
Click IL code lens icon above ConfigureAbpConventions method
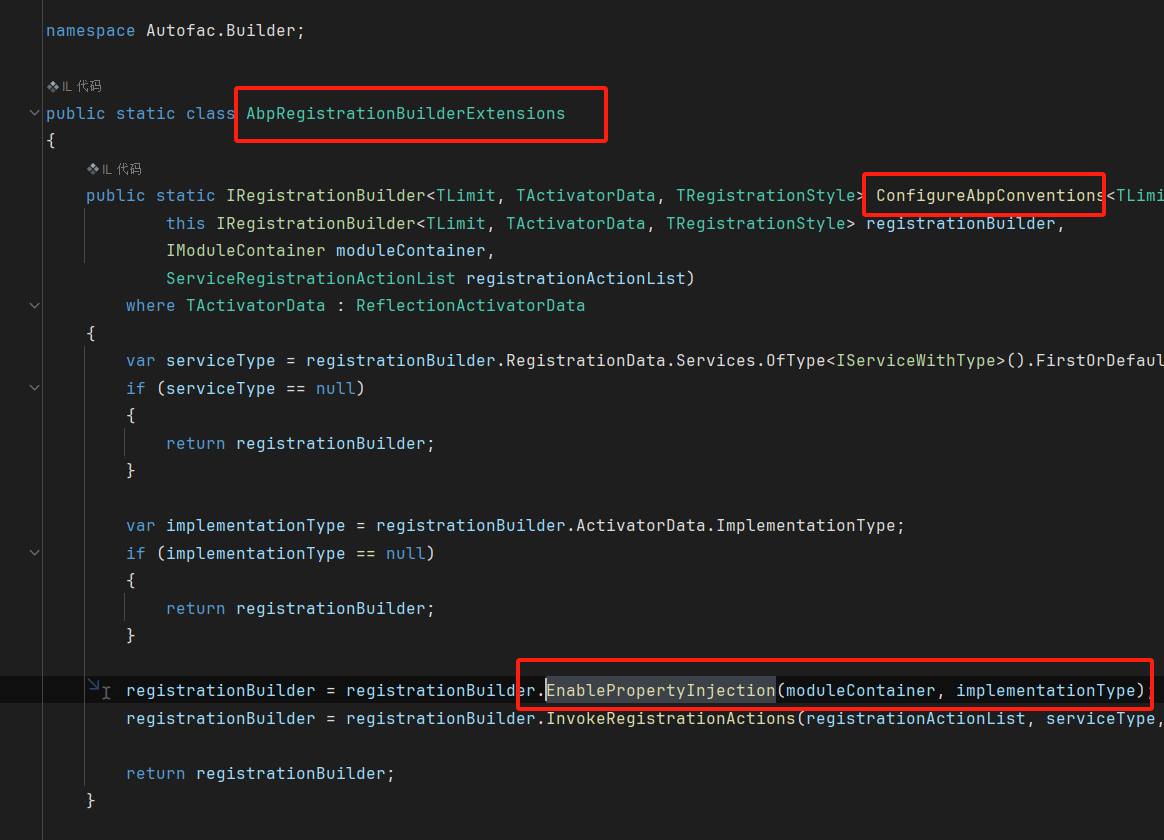tap(93, 169)
